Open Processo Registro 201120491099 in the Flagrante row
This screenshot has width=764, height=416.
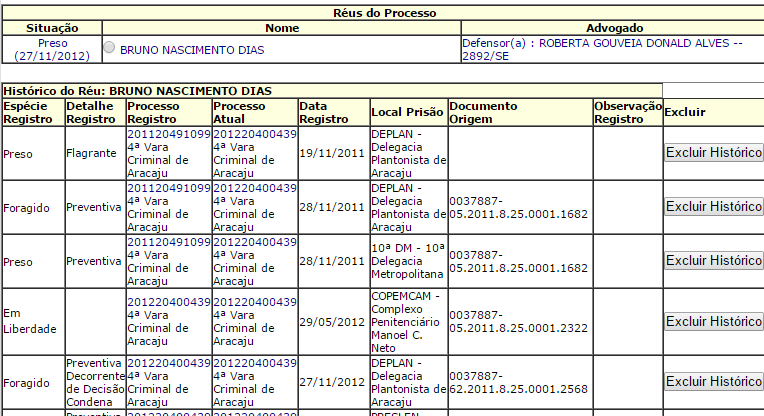168,133
